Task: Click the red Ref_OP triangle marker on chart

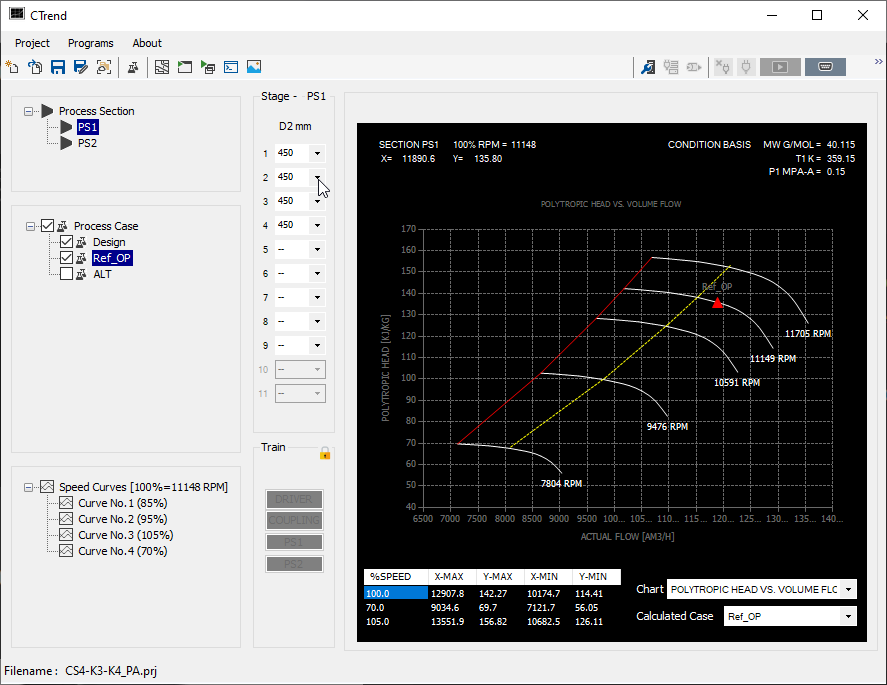Action: [x=717, y=303]
